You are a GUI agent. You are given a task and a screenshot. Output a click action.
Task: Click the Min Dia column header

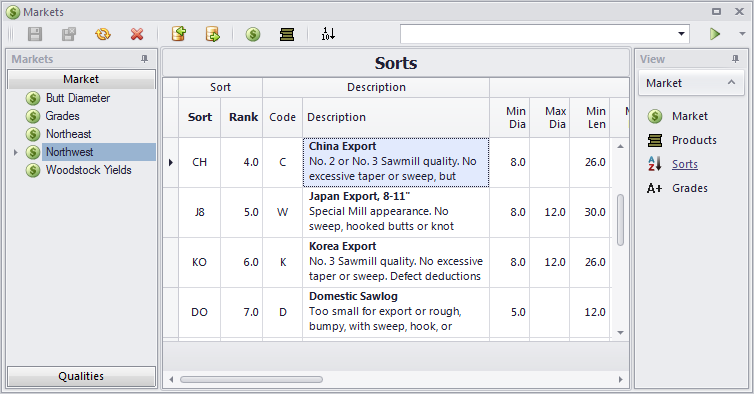[510, 117]
